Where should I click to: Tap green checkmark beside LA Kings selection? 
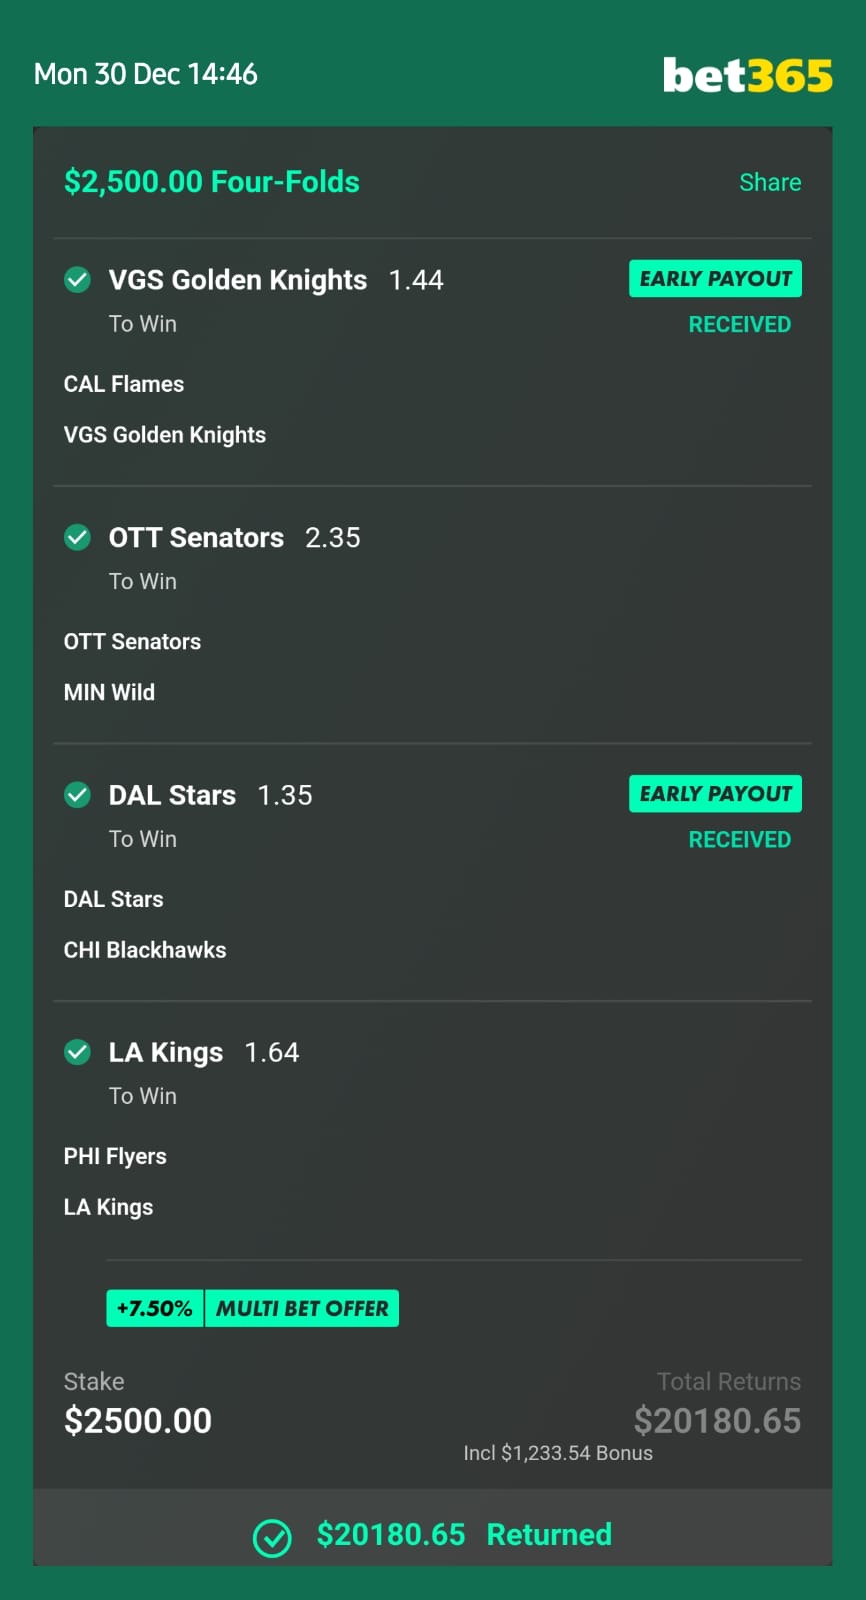(77, 1052)
